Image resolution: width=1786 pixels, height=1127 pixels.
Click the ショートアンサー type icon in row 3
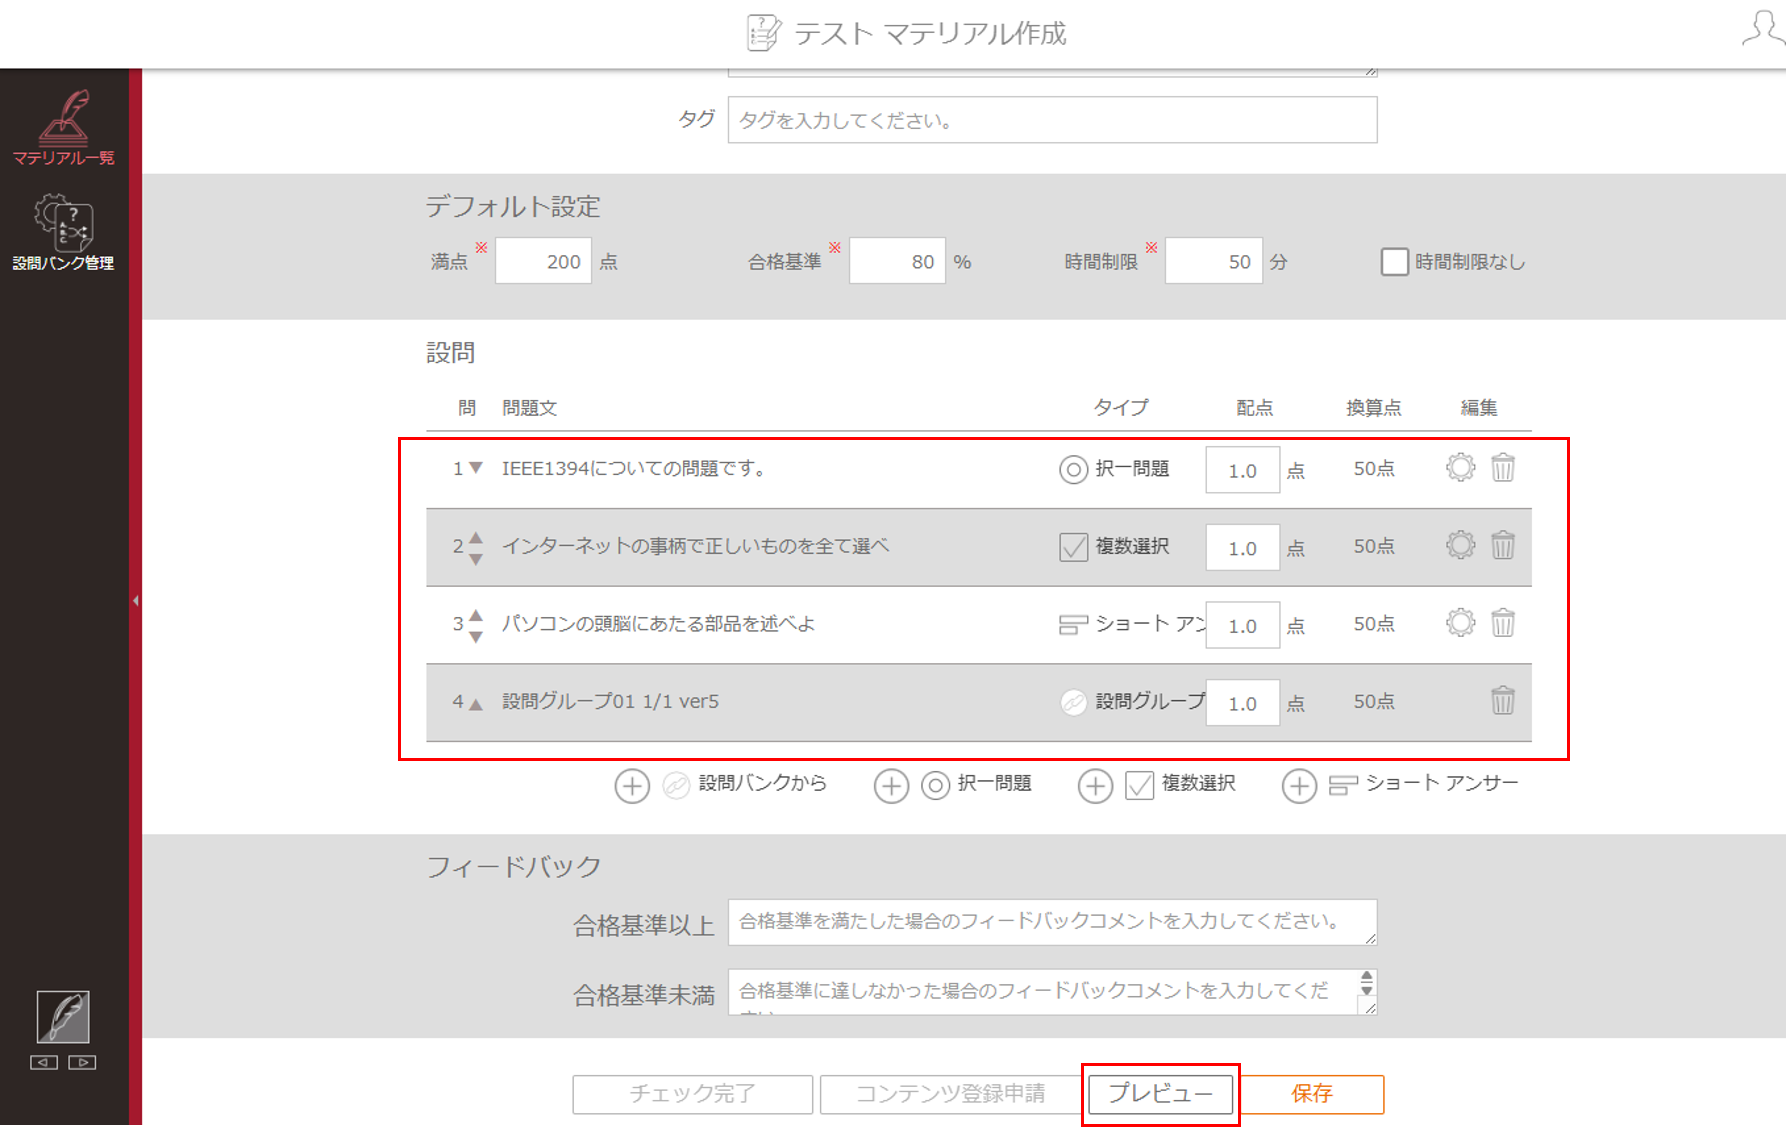click(x=1073, y=625)
